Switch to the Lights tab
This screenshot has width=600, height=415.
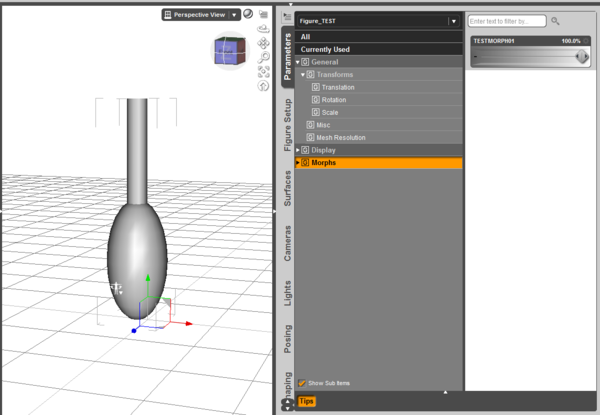[x=287, y=293]
